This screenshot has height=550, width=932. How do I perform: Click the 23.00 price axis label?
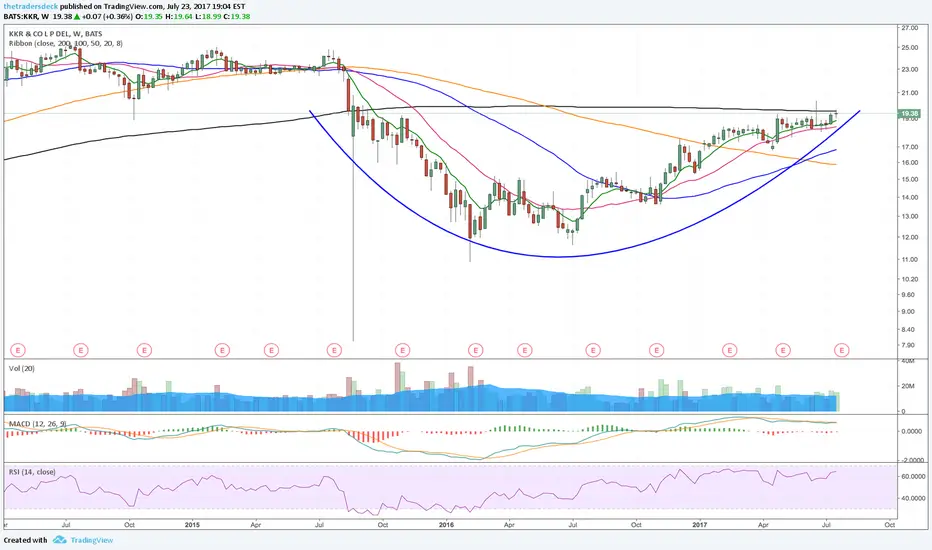pos(909,70)
